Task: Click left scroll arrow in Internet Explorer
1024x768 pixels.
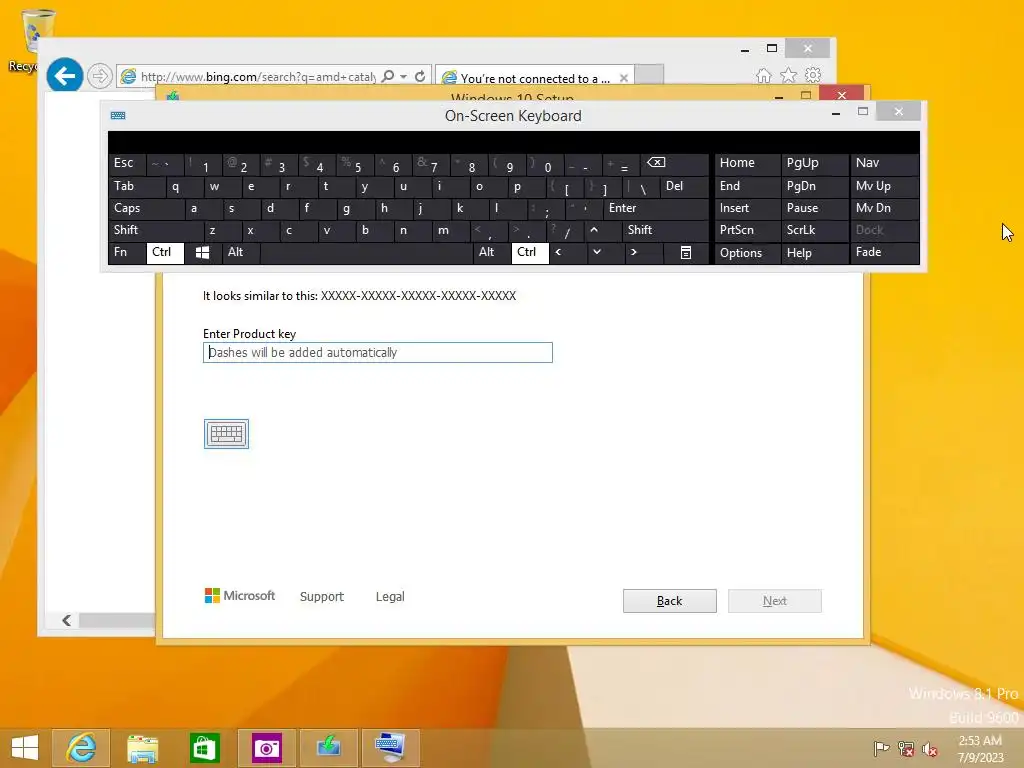Action: click(x=66, y=620)
